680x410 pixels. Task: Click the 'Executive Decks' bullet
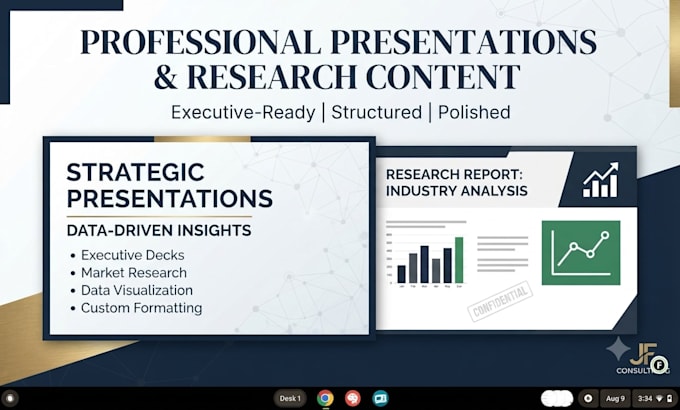pos(133,255)
